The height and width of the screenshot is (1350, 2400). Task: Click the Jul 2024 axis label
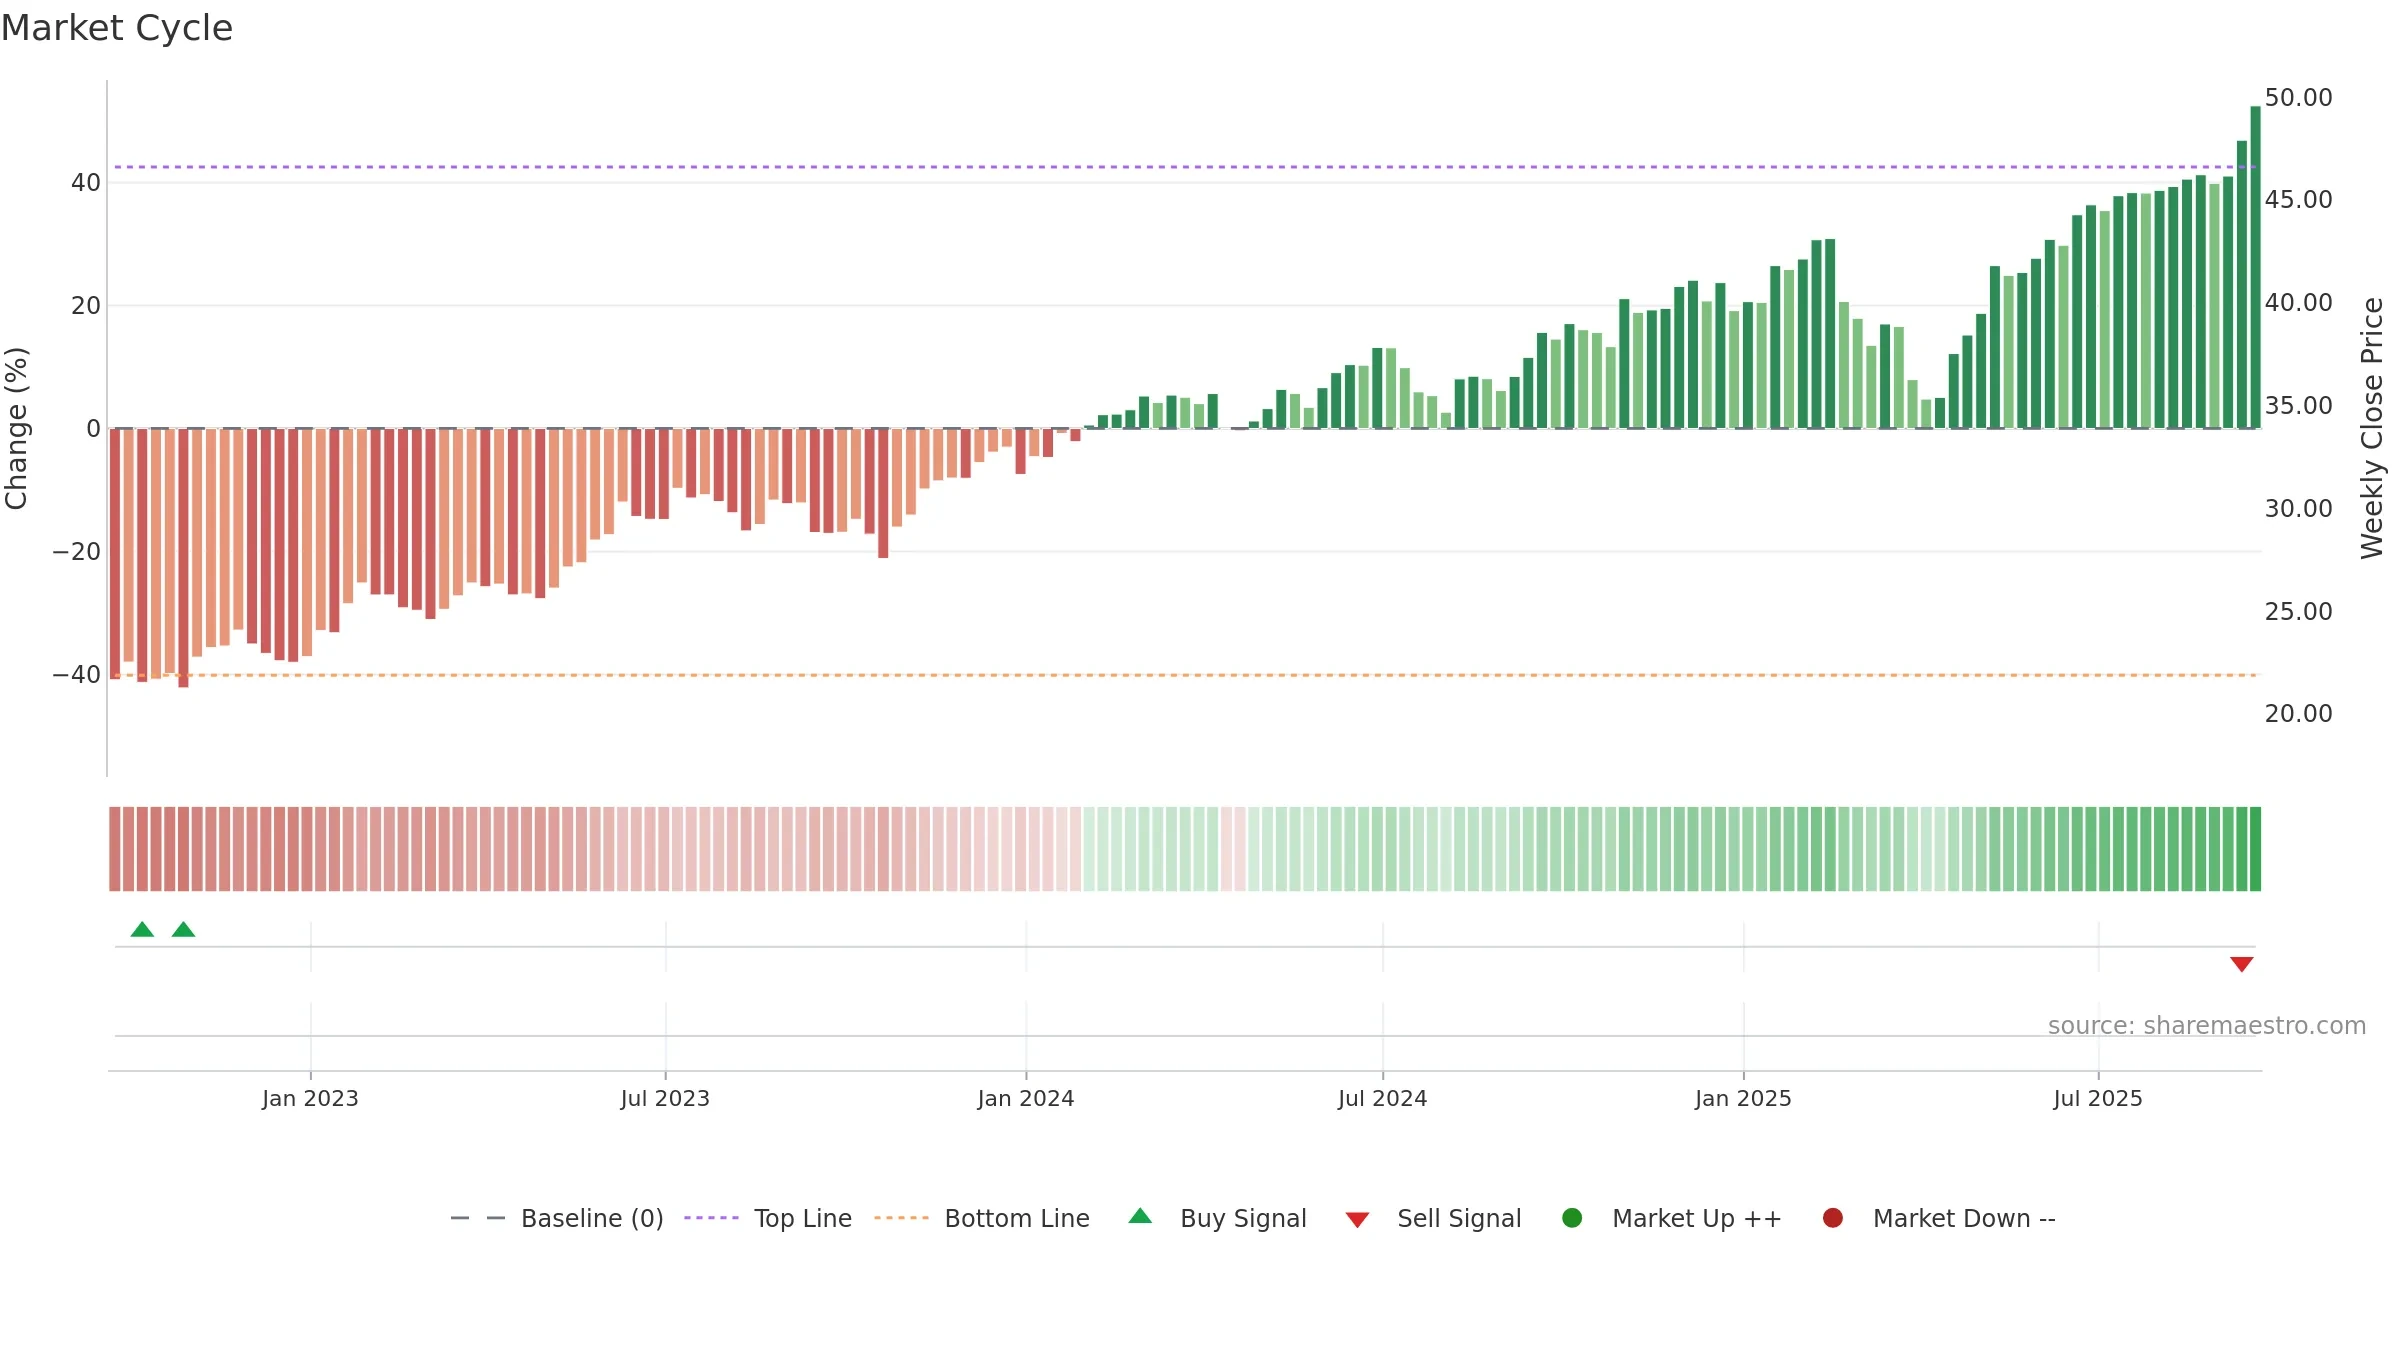tap(1383, 1098)
